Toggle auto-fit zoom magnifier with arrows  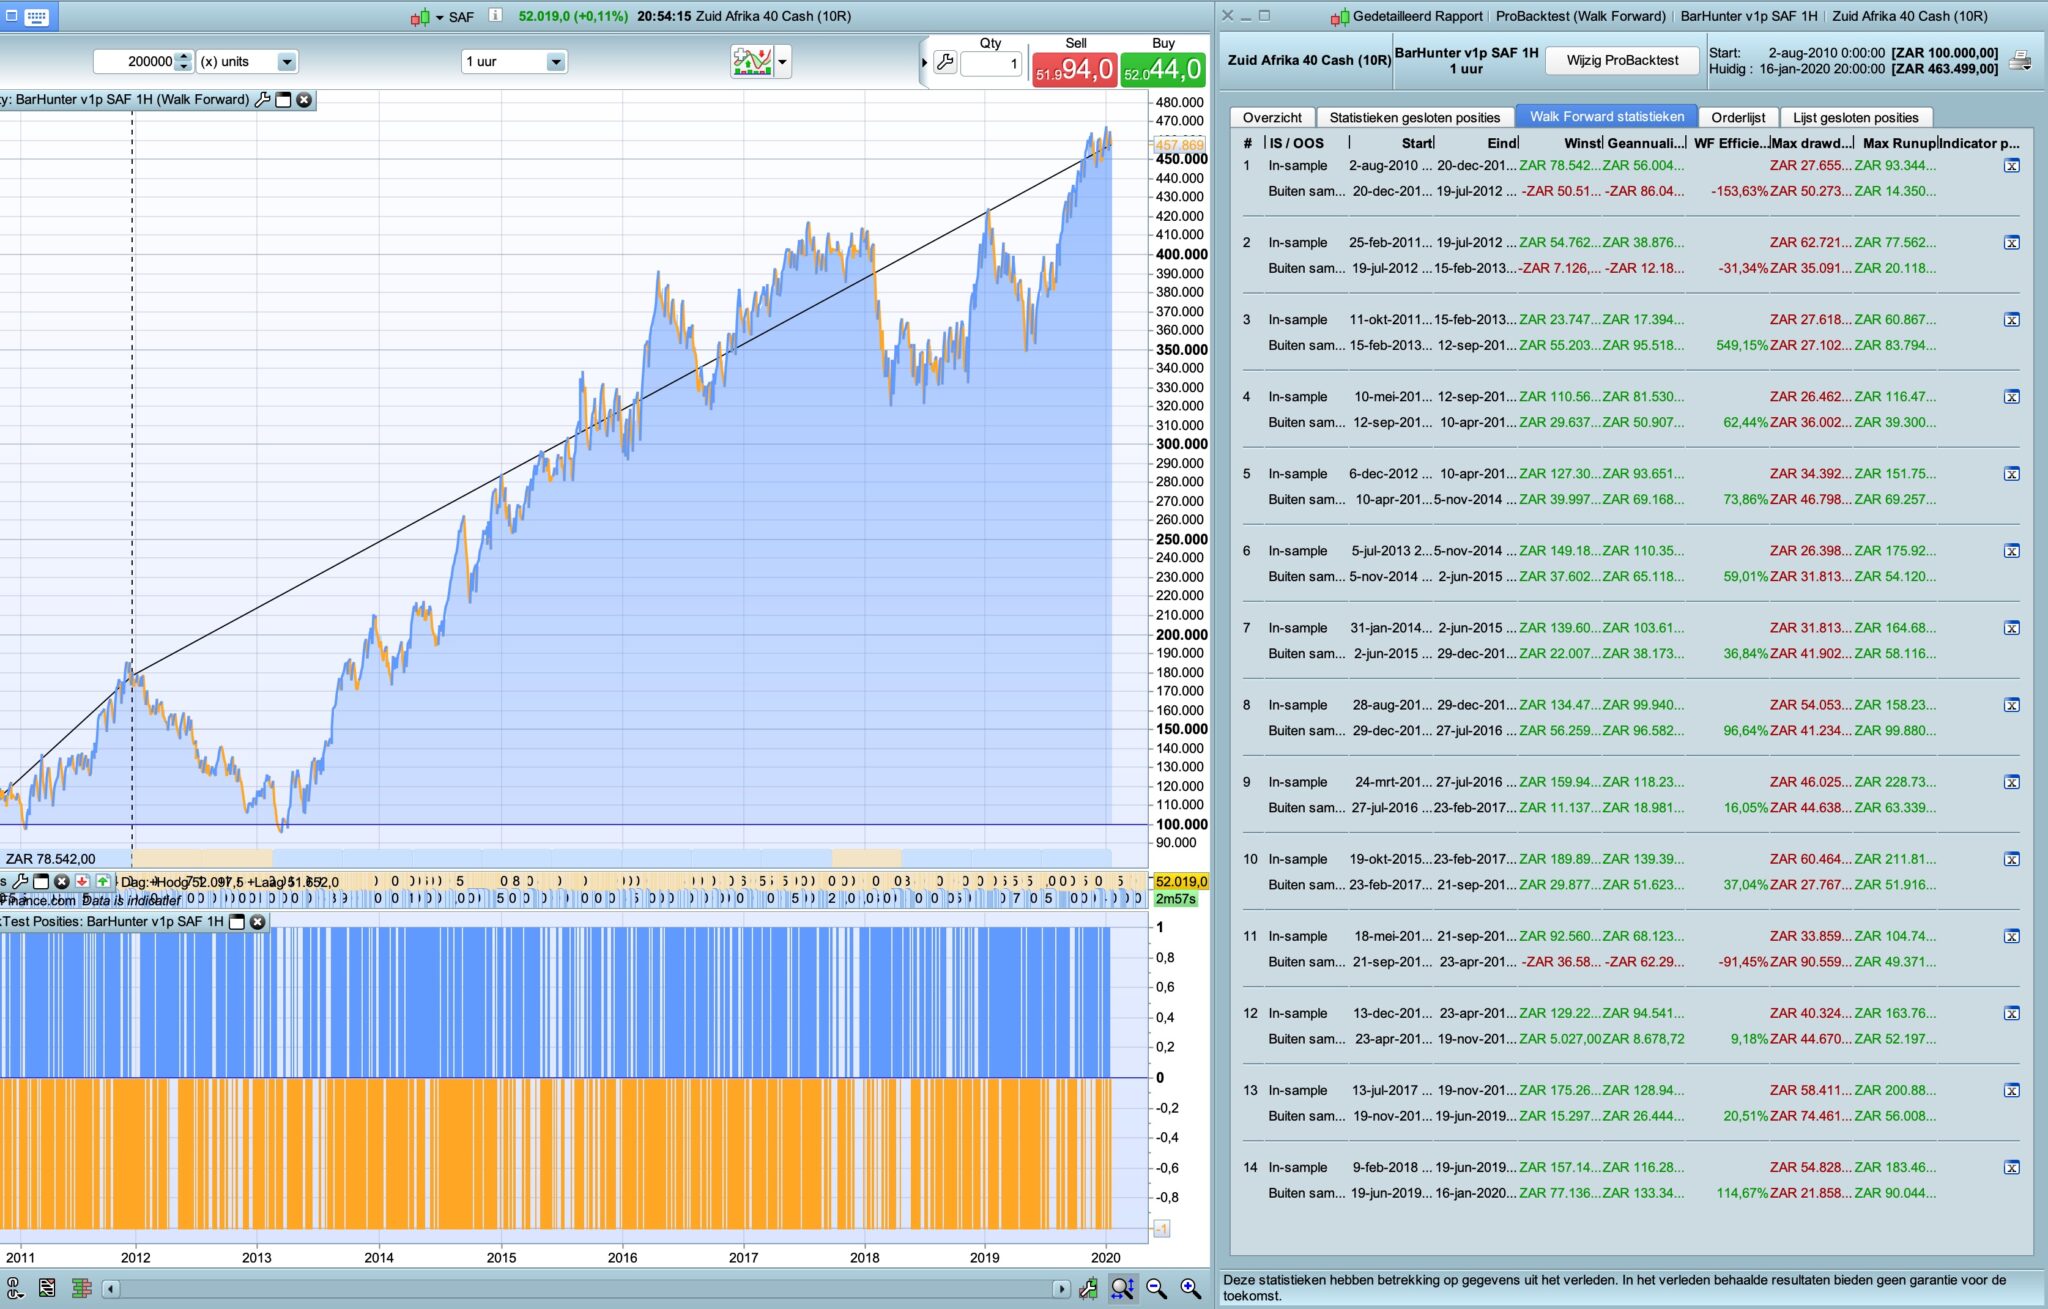(x=1123, y=1289)
